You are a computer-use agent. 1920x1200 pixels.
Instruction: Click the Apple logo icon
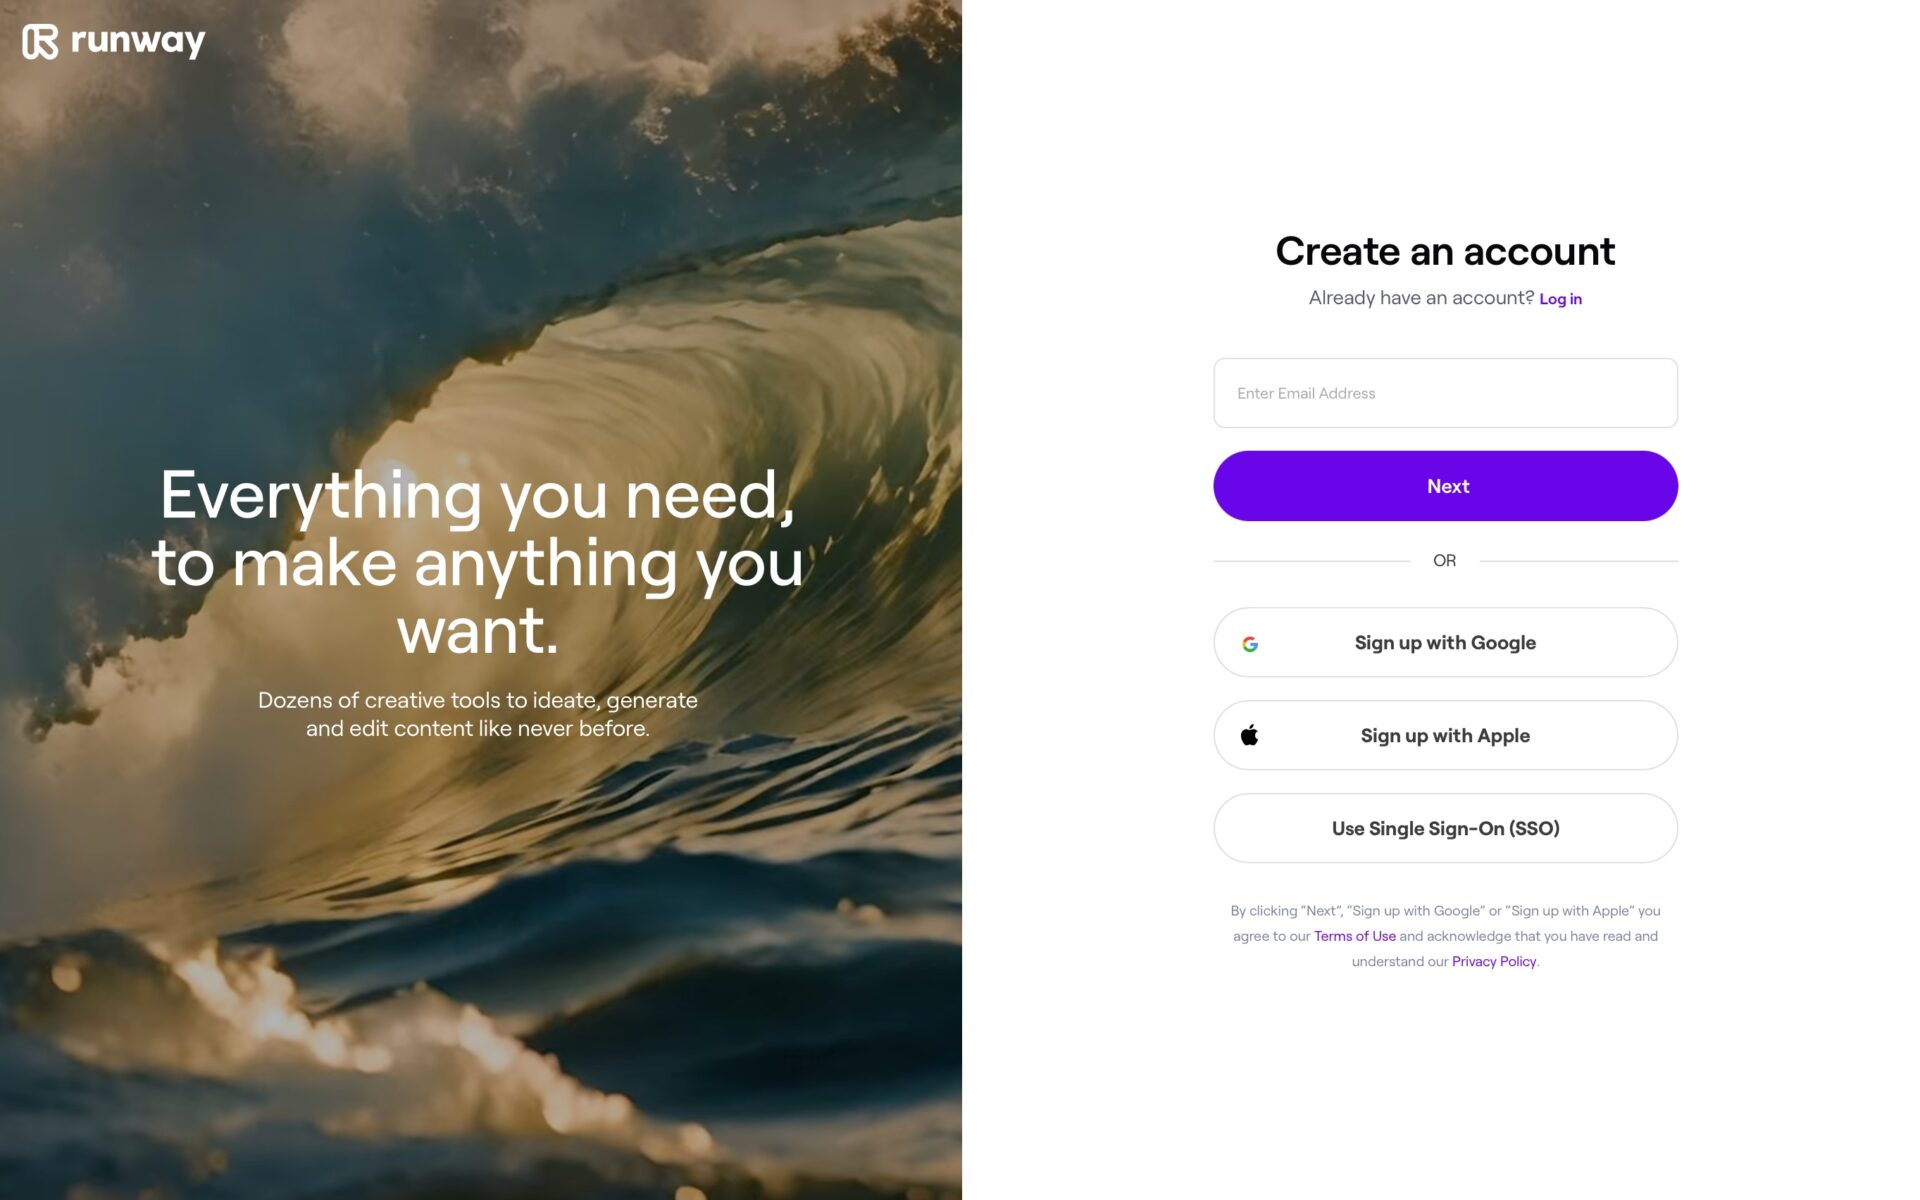1249,735
